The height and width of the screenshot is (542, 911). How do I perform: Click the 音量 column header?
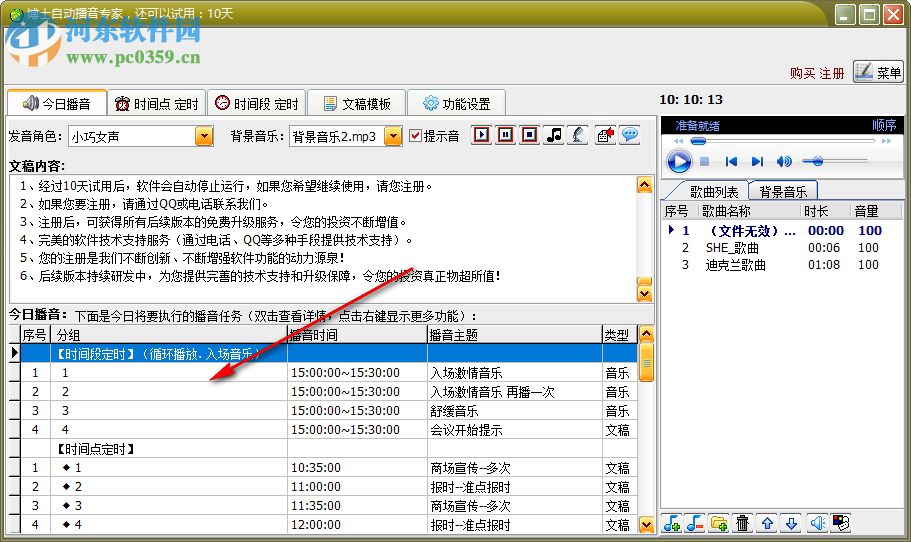click(x=876, y=211)
